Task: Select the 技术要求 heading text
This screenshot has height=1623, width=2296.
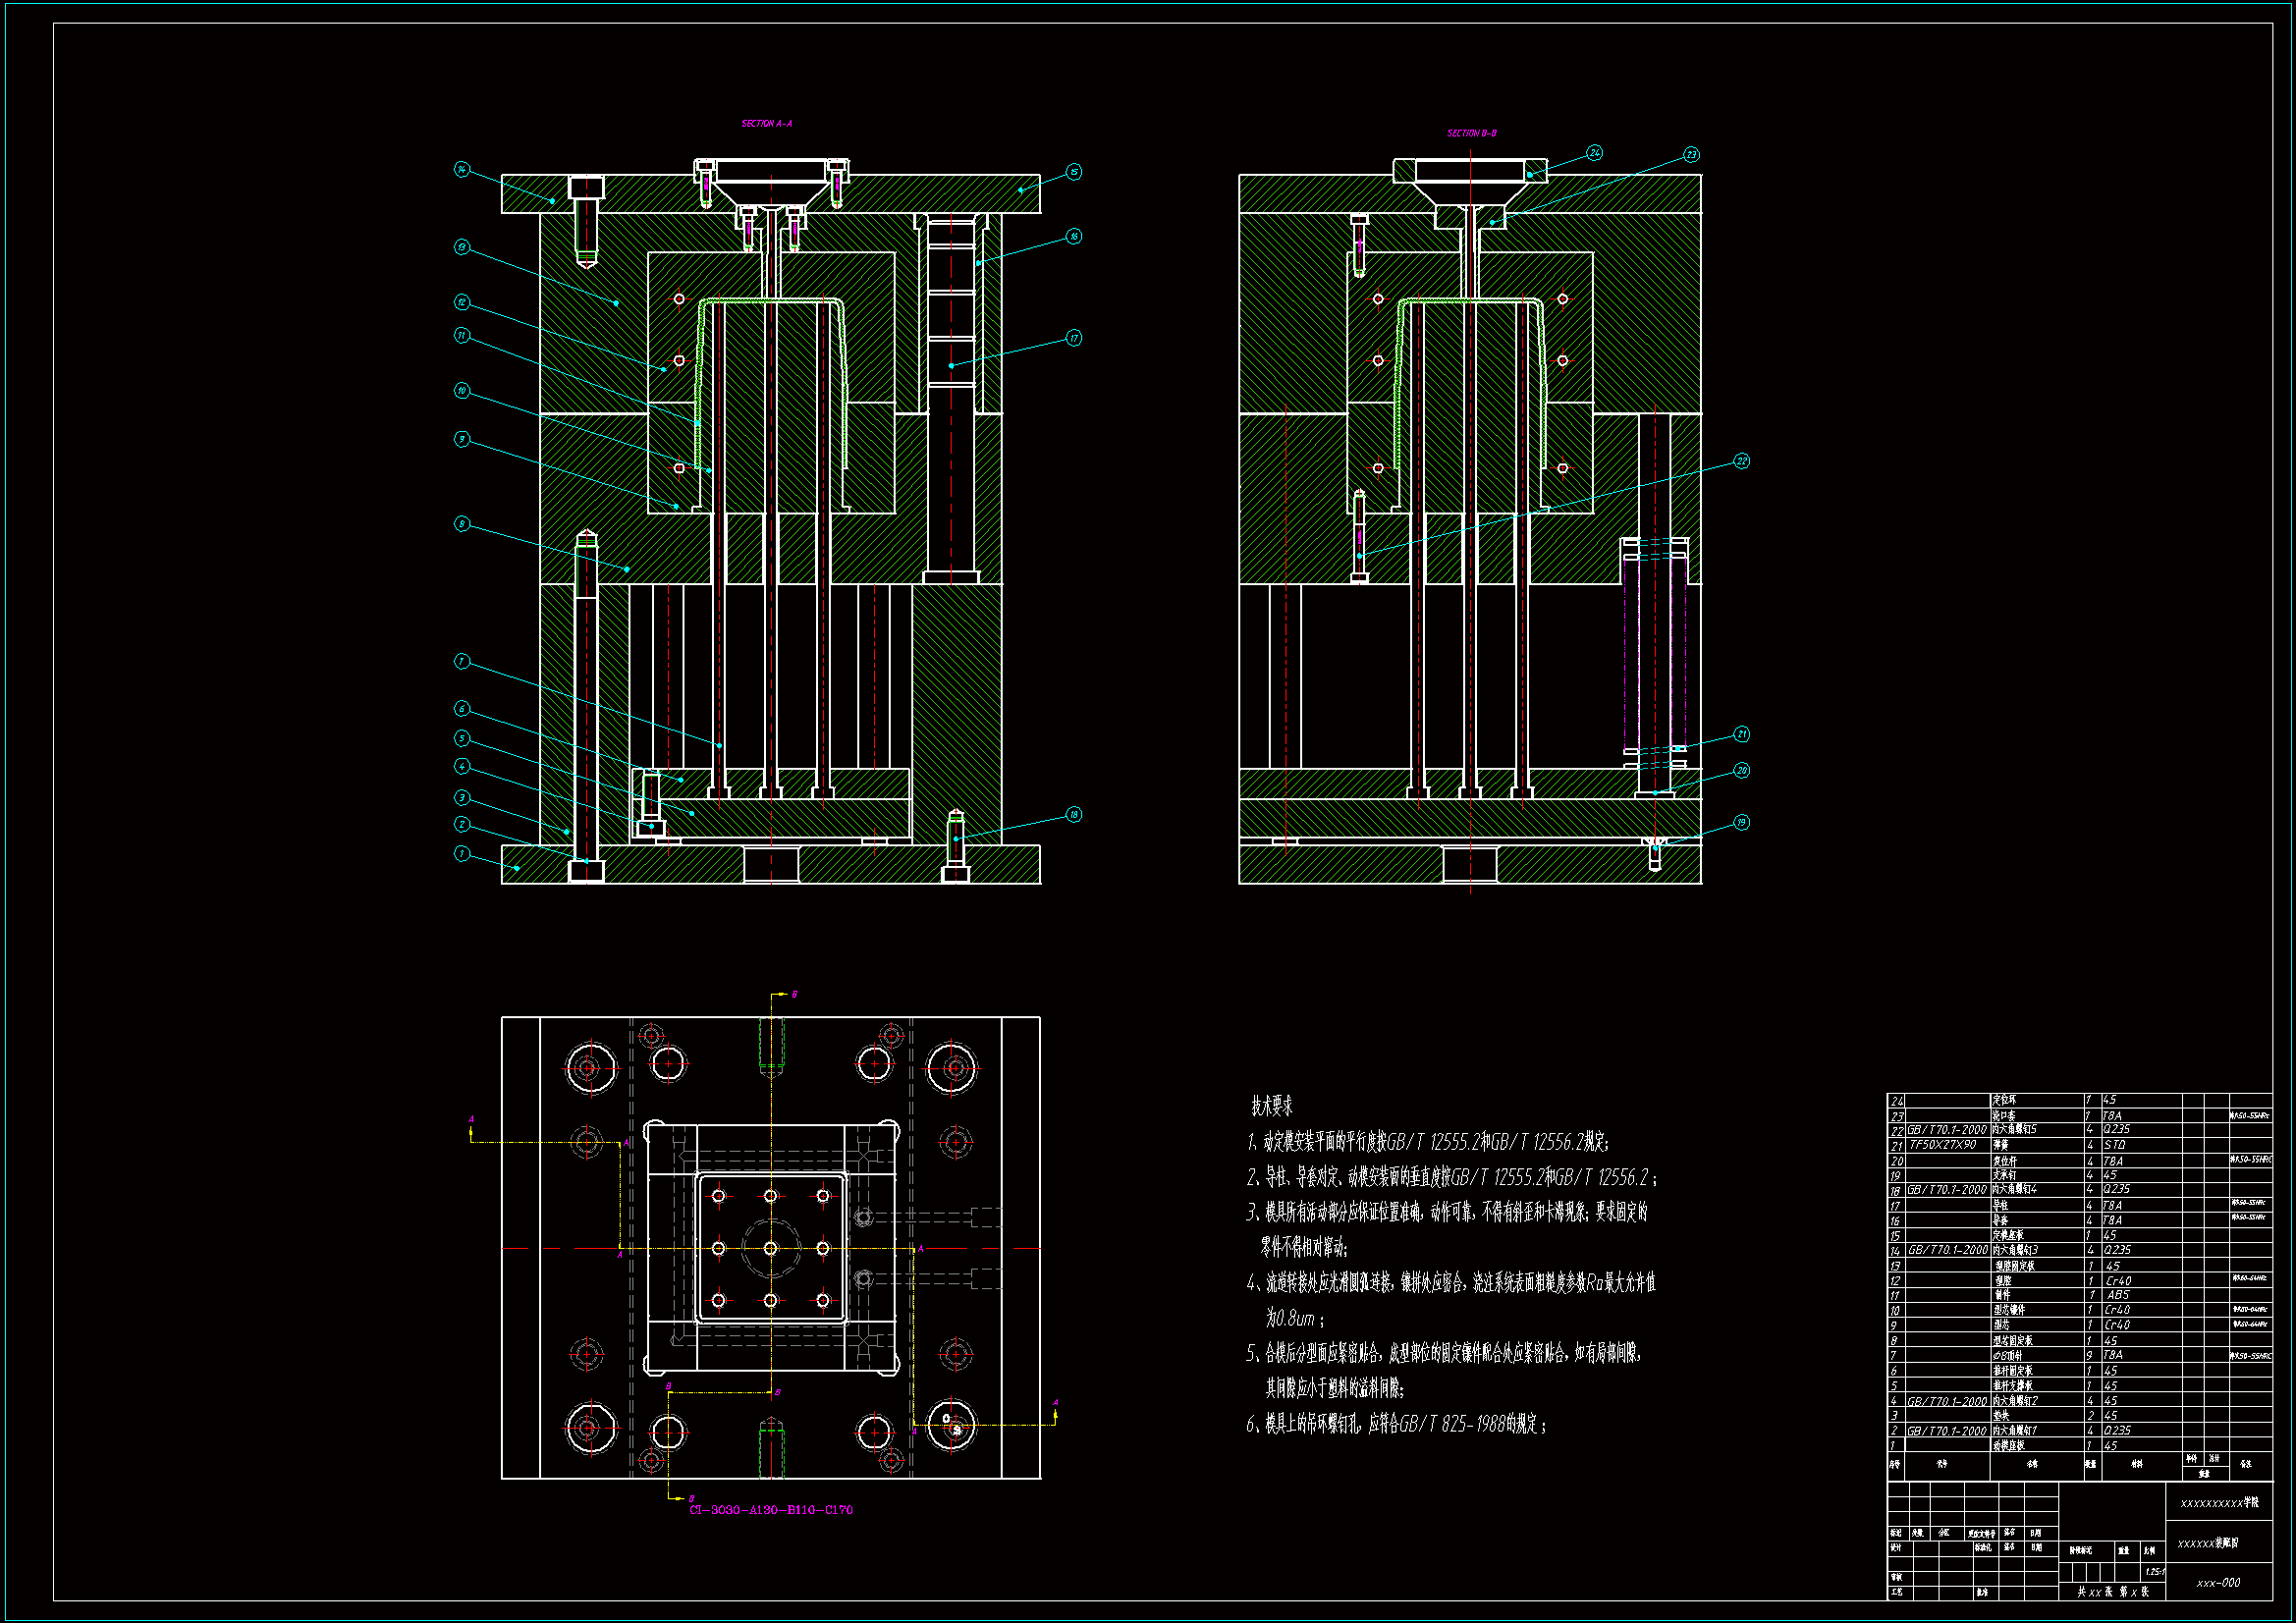Action: (x=1271, y=1106)
